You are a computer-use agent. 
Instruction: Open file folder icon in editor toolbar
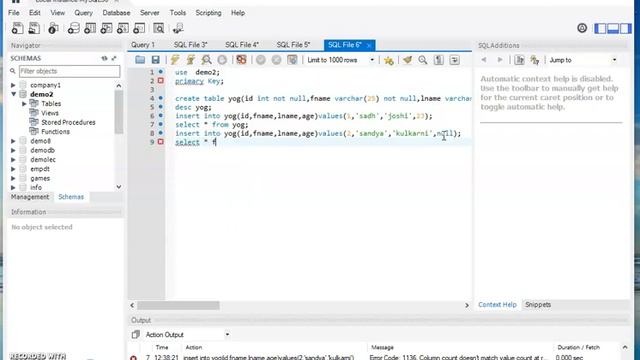coord(140,60)
